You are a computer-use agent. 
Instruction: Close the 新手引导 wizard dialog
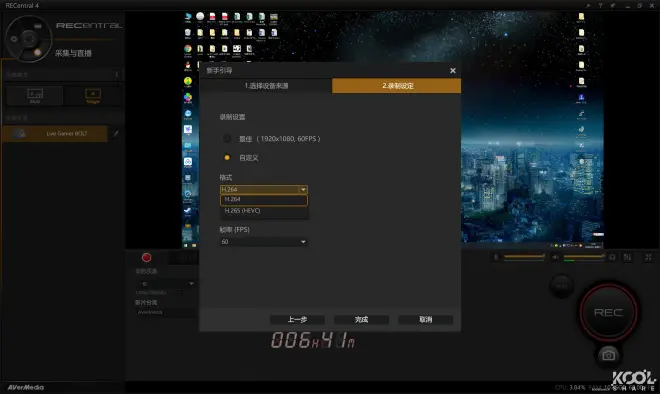tap(452, 71)
